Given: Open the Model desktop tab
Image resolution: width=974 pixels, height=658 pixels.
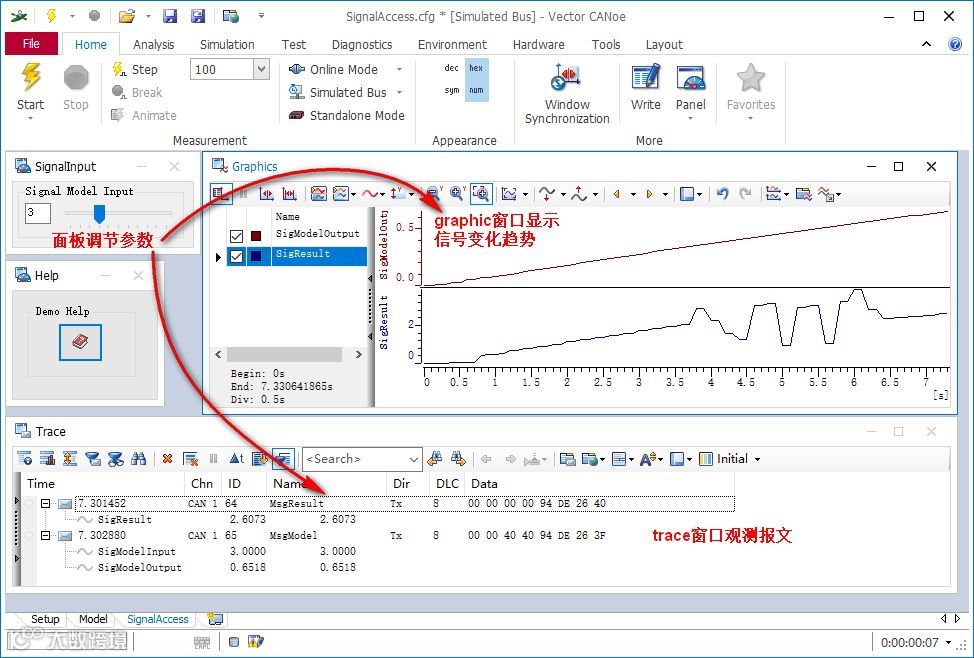Looking at the screenshot, I should [x=93, y=619].
